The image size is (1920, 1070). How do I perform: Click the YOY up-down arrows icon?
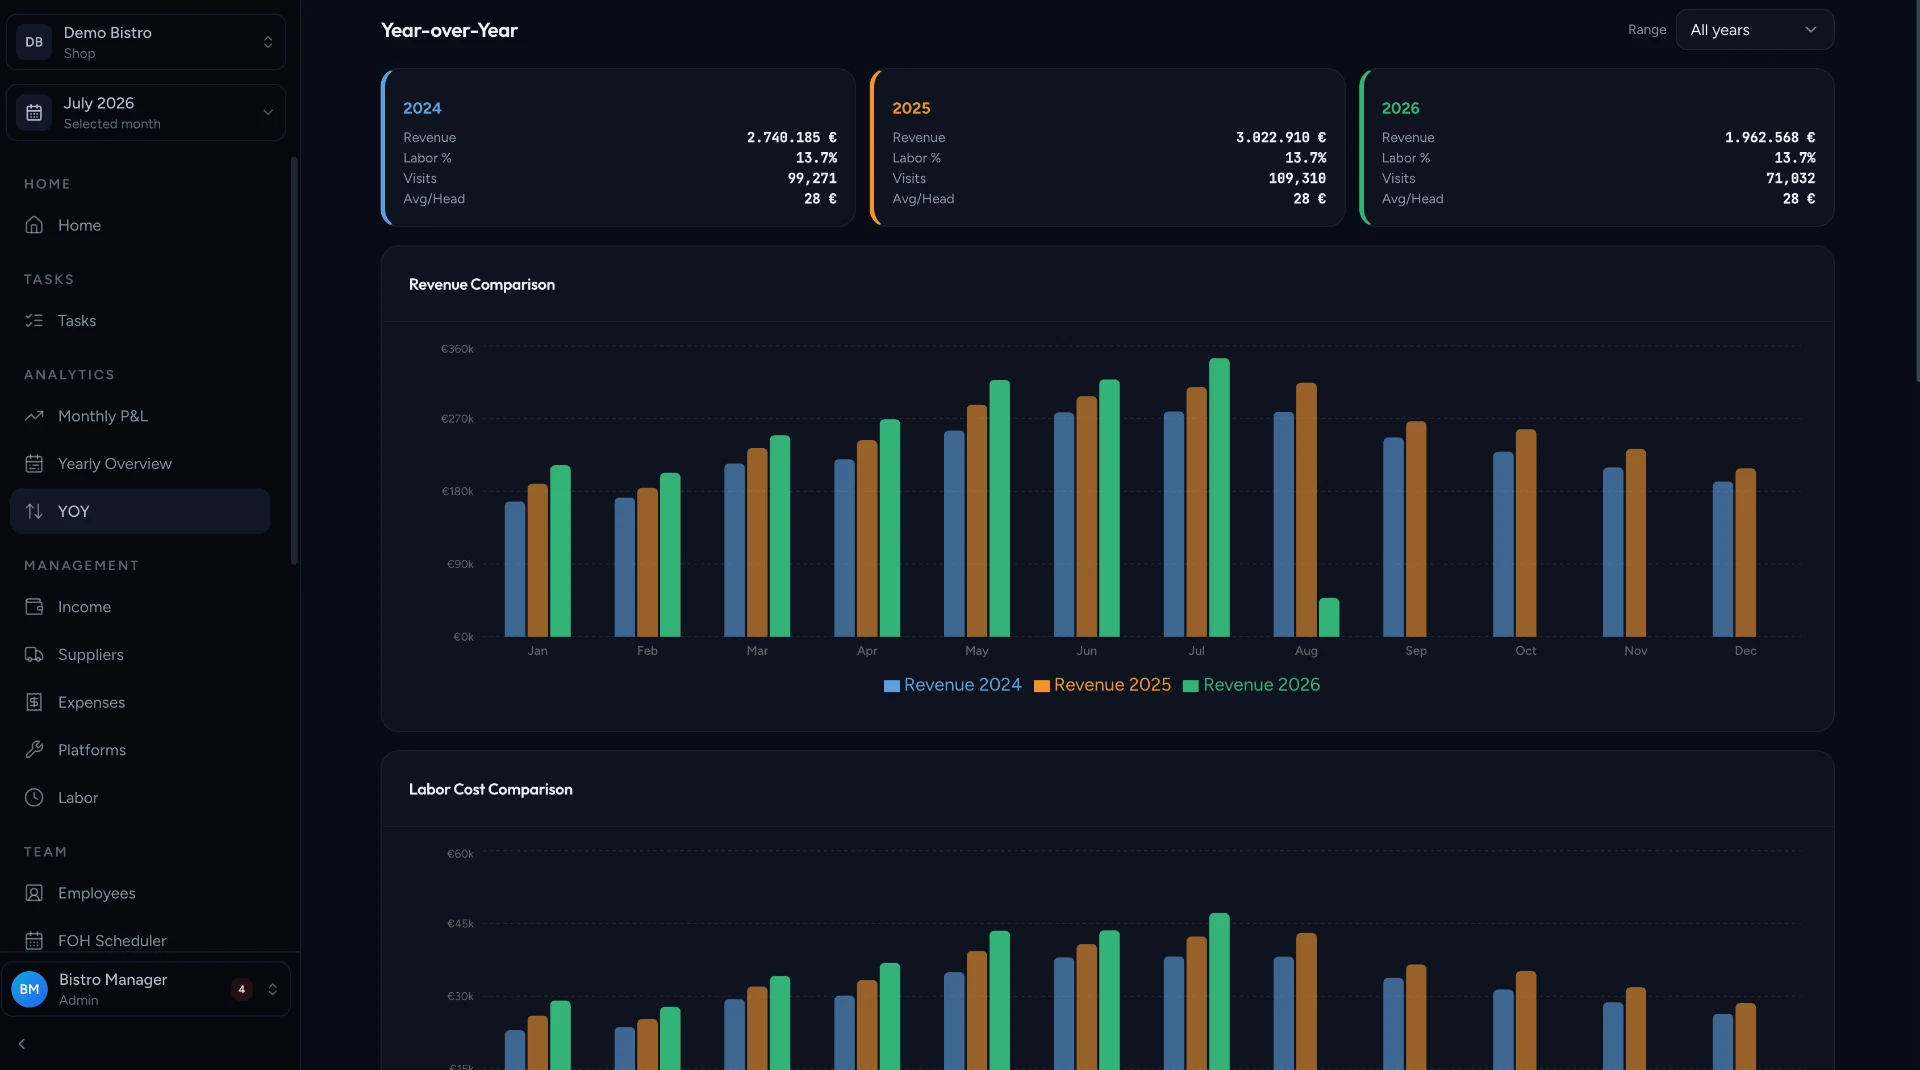pyautogui.click(x=34, y=511)
